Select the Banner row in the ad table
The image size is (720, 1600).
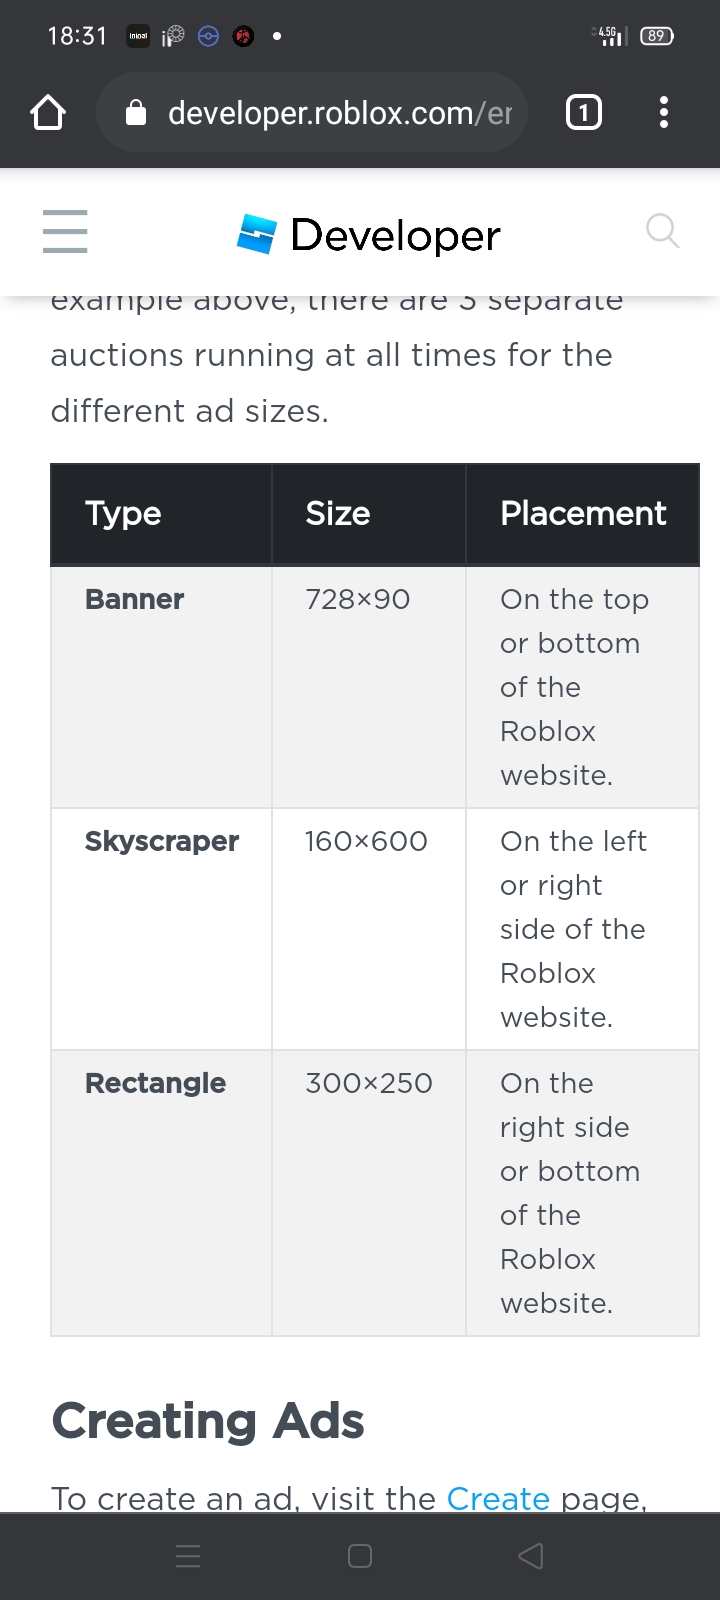133,599
